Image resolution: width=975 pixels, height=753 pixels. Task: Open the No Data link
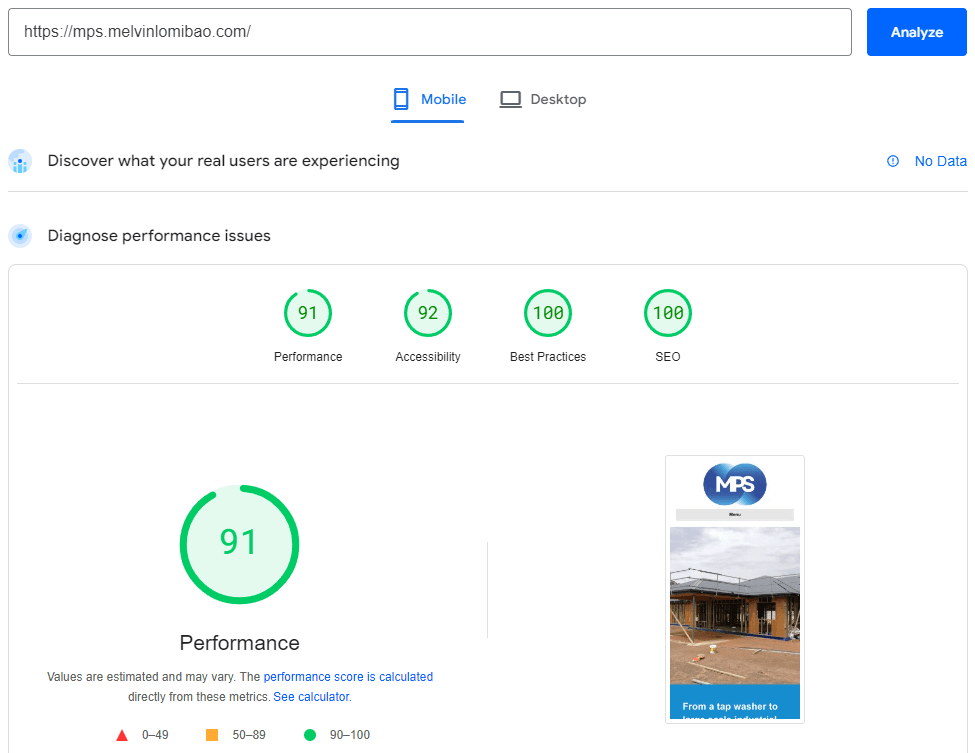coord(940,161)
